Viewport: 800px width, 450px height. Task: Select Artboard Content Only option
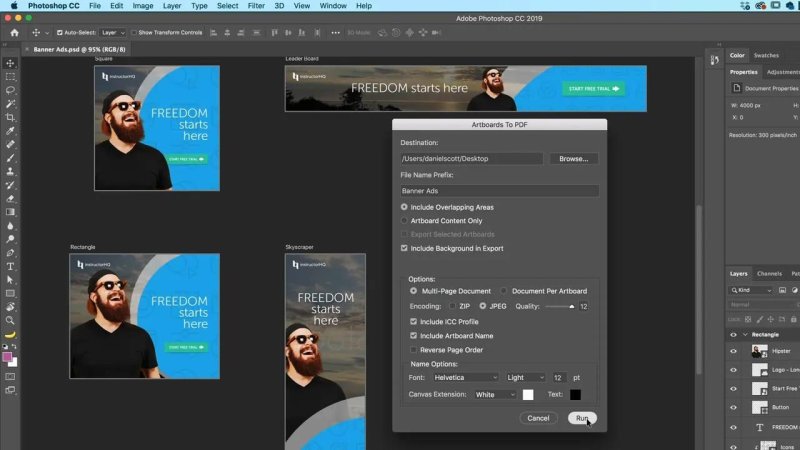[x=404, y=221]
